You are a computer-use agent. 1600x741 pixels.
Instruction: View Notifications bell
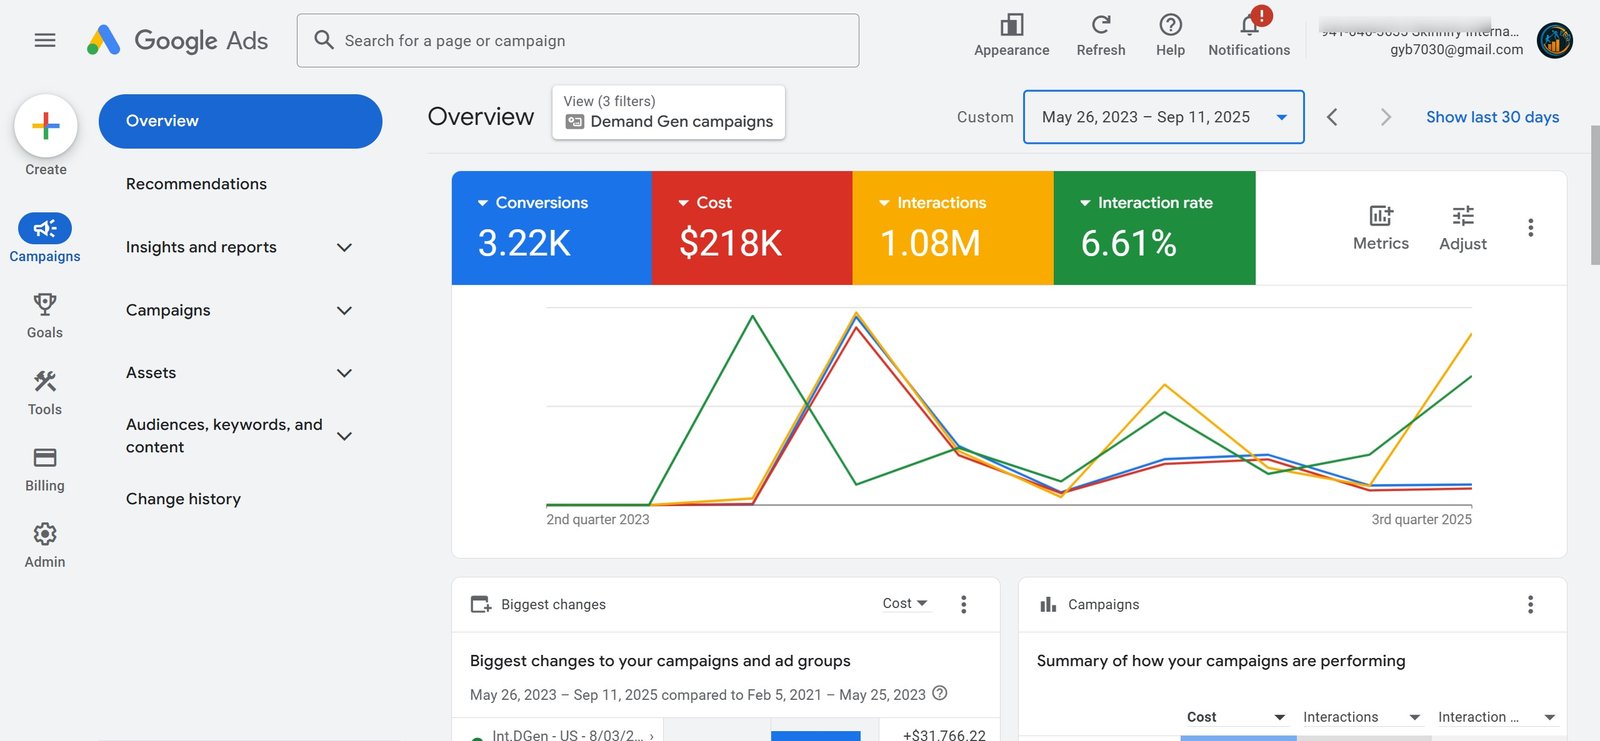click(1249, 36)
